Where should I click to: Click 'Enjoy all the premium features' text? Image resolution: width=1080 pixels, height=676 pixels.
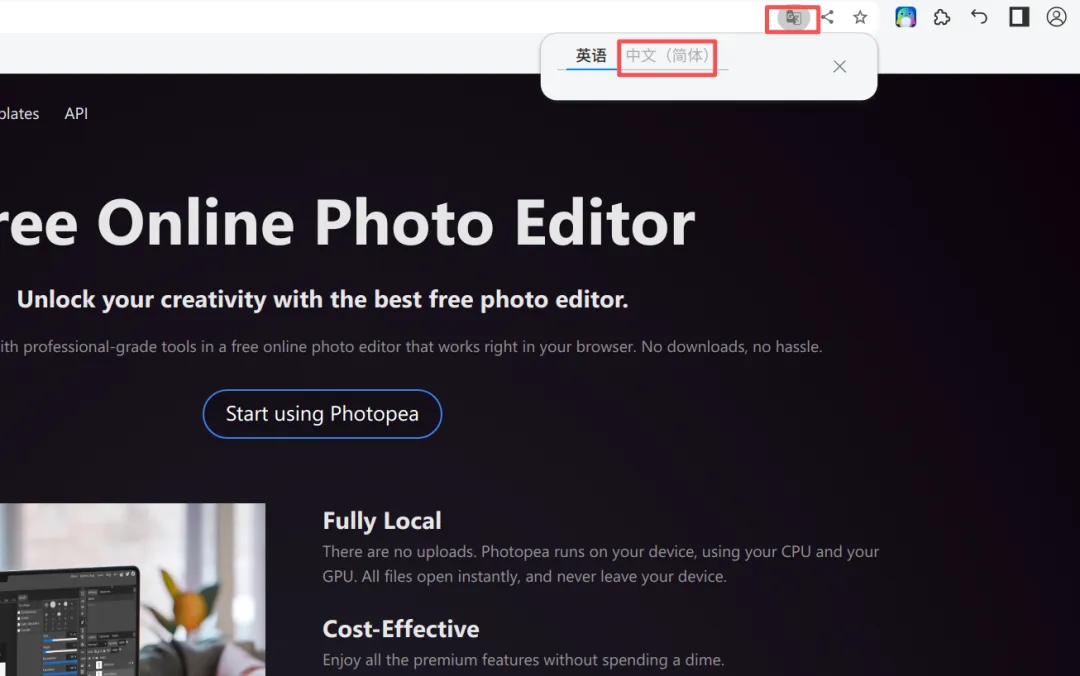[x=523, y=659]
